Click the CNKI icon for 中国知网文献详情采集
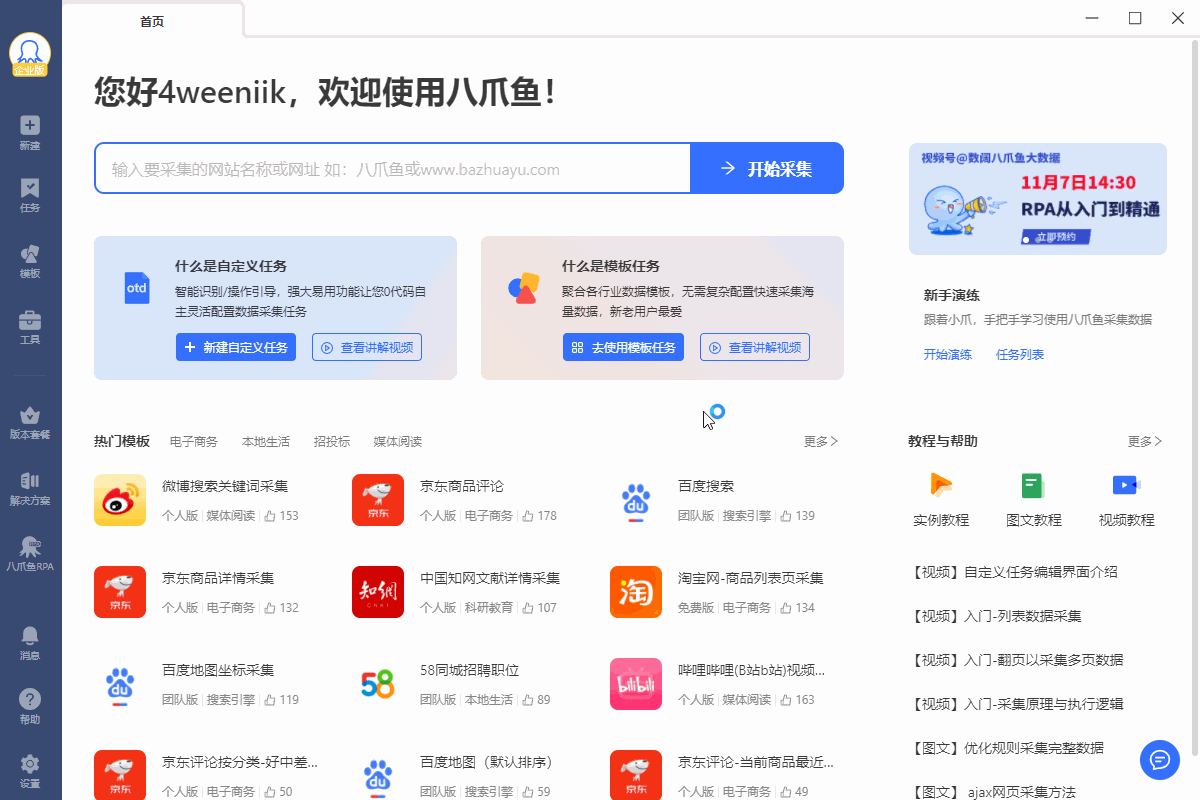Viewport: 1200px width, 800px height. click(x=378, y=592)
